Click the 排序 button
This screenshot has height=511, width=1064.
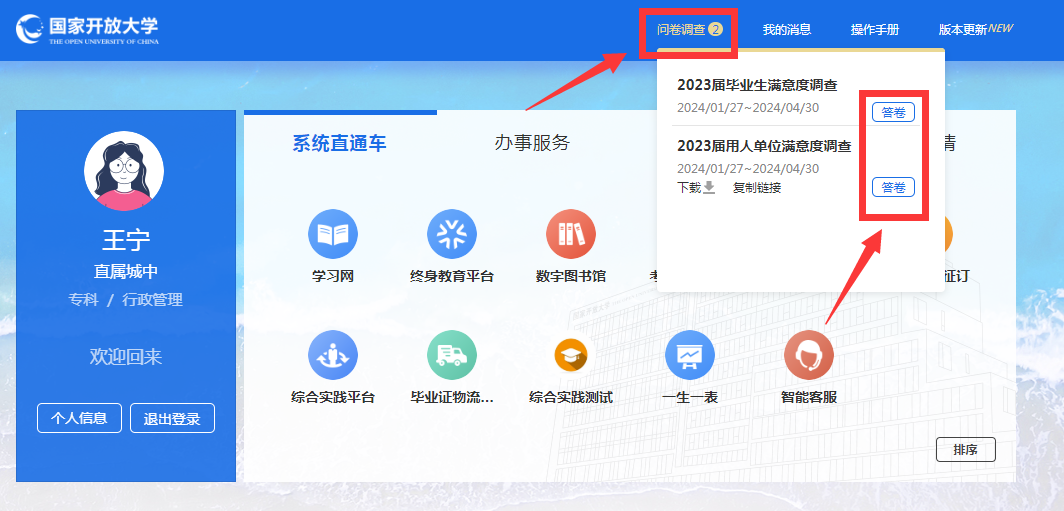[x=966, y=450]
